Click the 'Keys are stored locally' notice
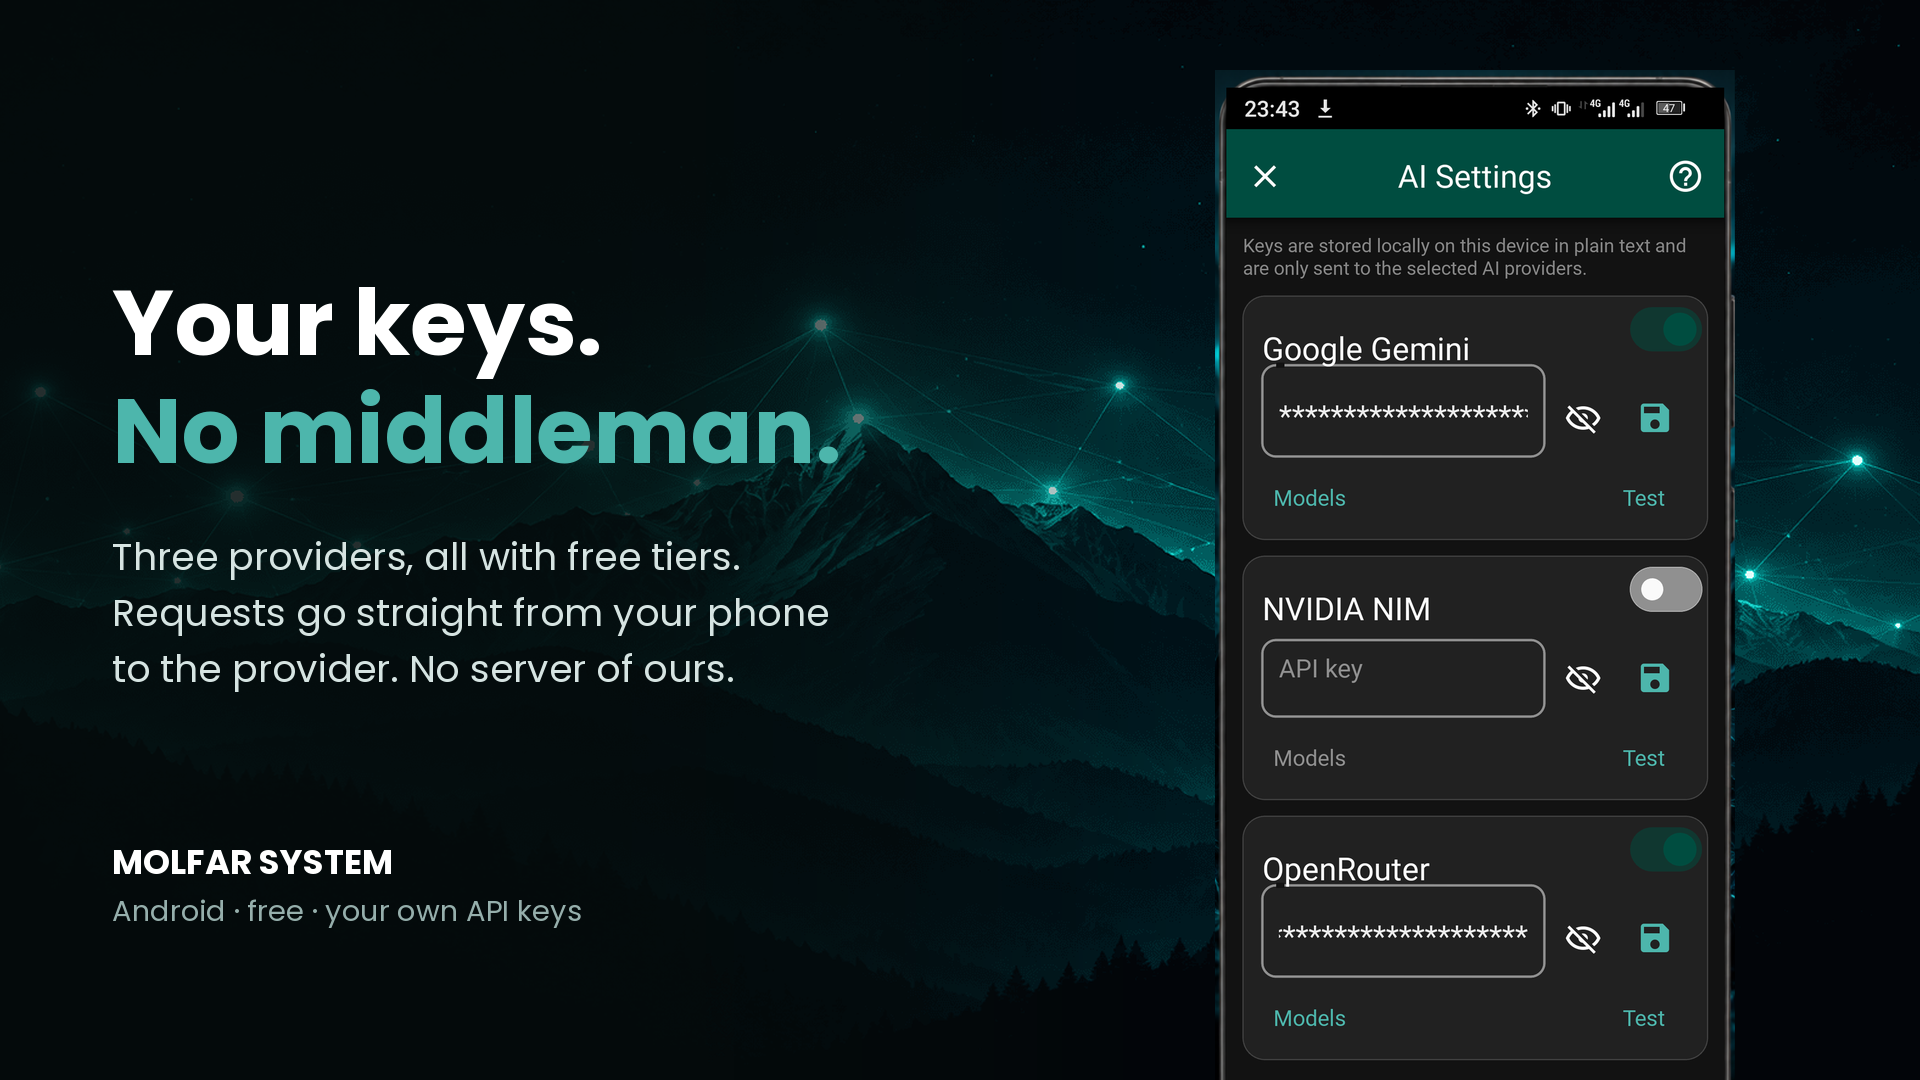This screenshot has width=1920, height=1080. pyautogui.click(x=1464, y=257)
